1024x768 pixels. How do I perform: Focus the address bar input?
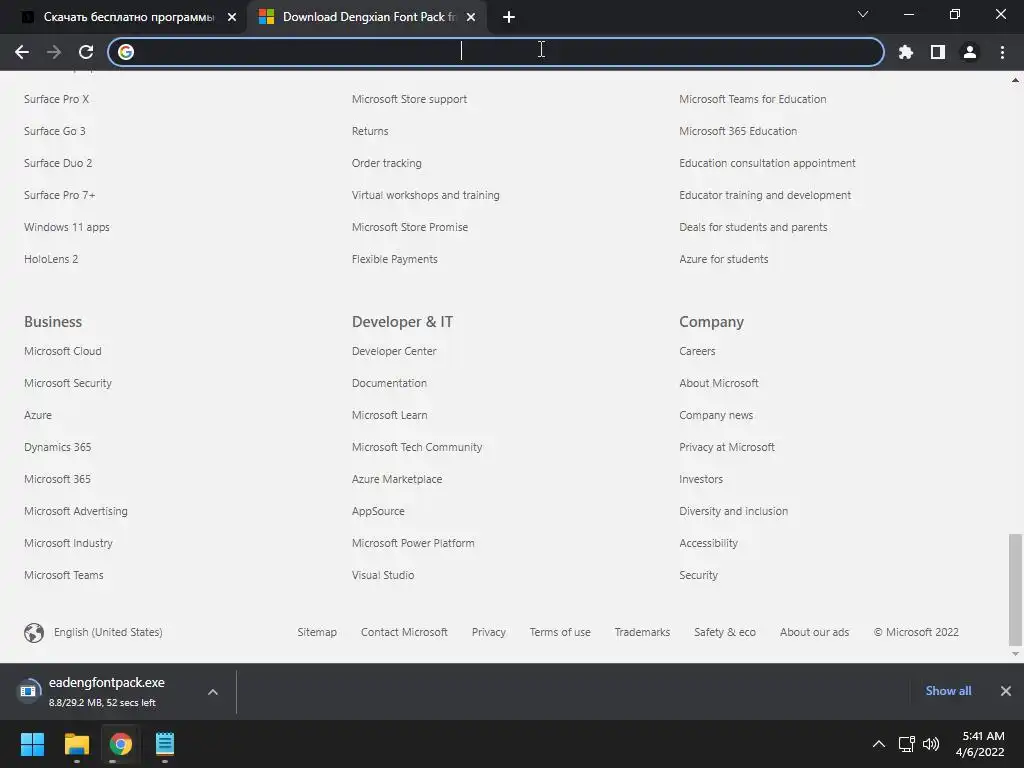tap(496, 52)
